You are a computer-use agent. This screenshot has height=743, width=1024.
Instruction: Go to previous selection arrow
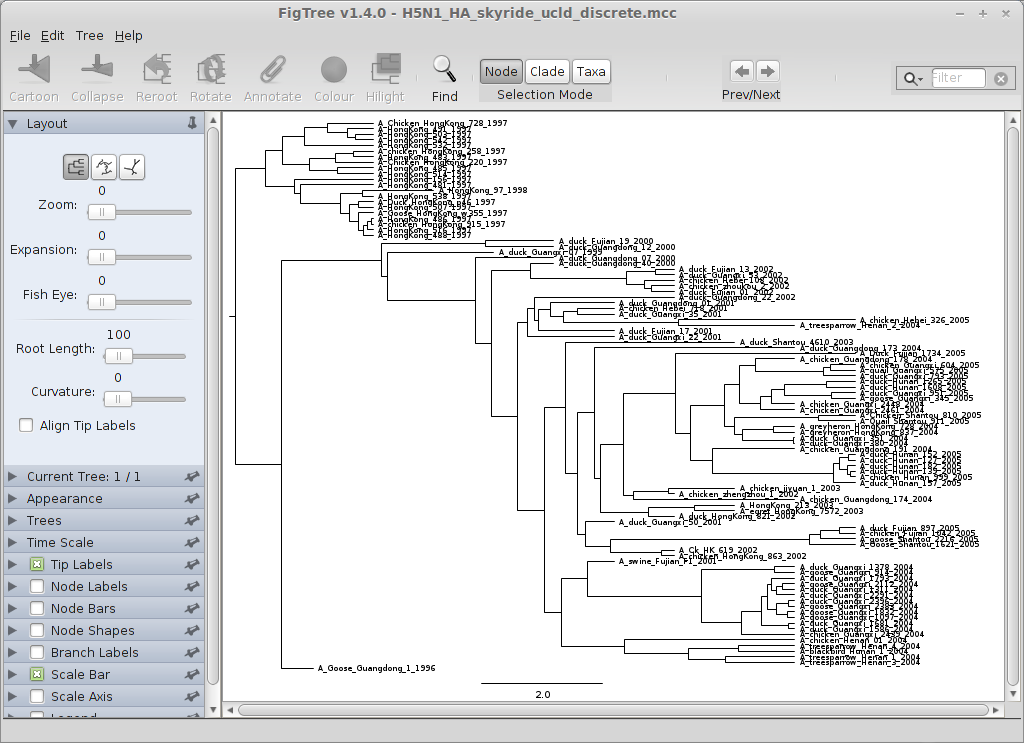[741, 71]
